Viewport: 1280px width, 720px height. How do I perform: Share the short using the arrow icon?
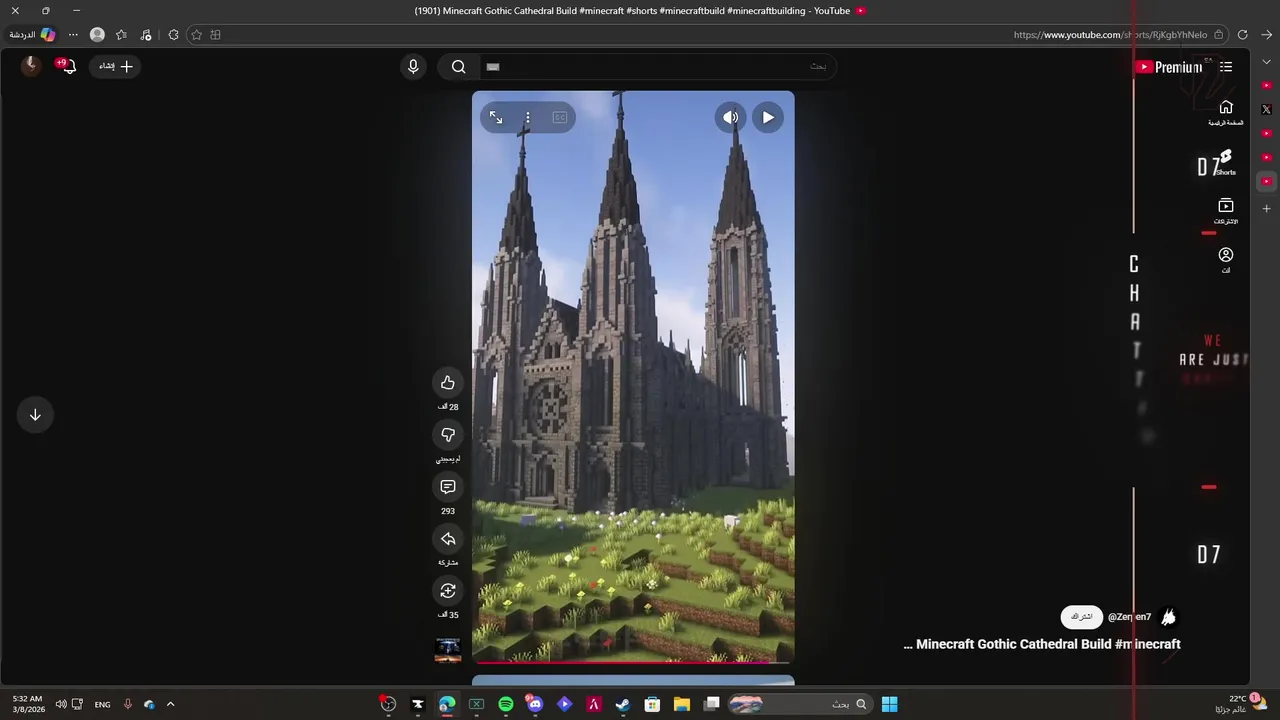447,539
